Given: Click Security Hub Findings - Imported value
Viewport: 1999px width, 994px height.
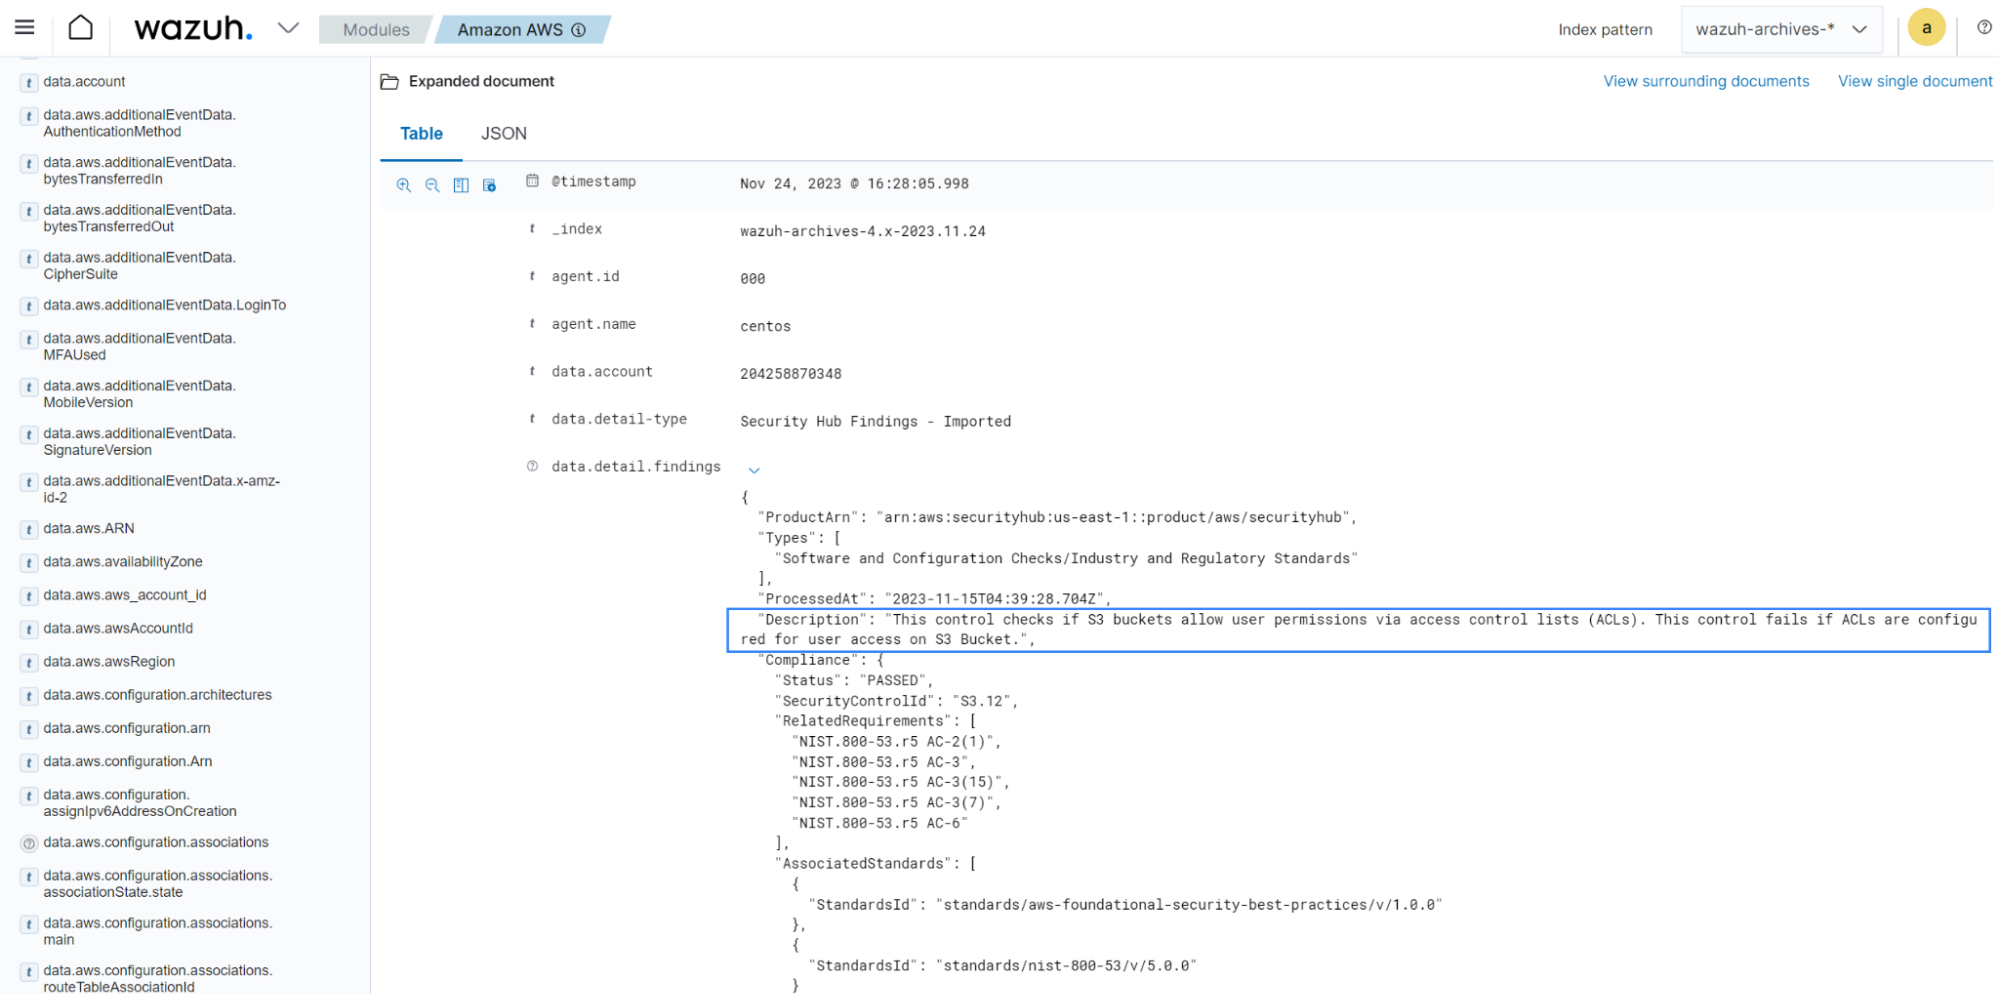Looking at the screenshot, I should click(x=875, y=422).
